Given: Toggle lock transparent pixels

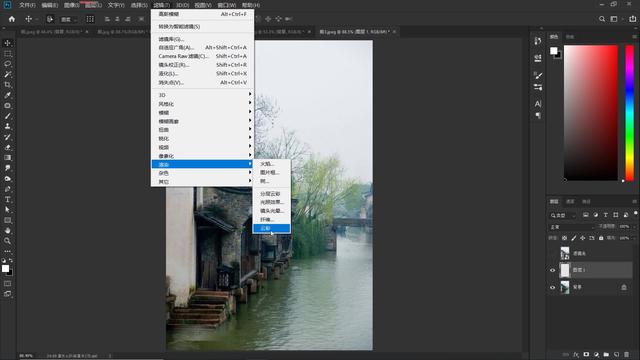Looking at the screenshot, I should pos(564,238).
